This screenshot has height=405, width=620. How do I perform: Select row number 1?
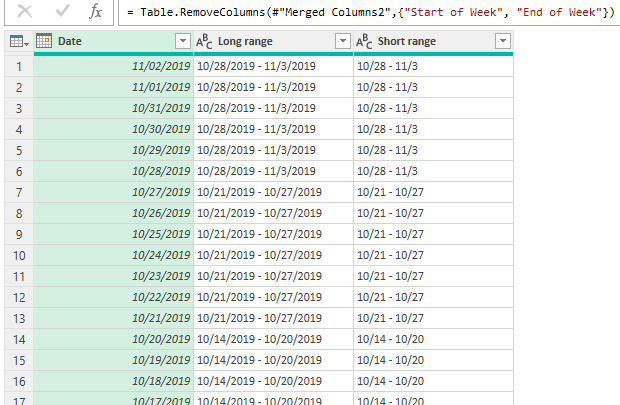pos(19,66)
